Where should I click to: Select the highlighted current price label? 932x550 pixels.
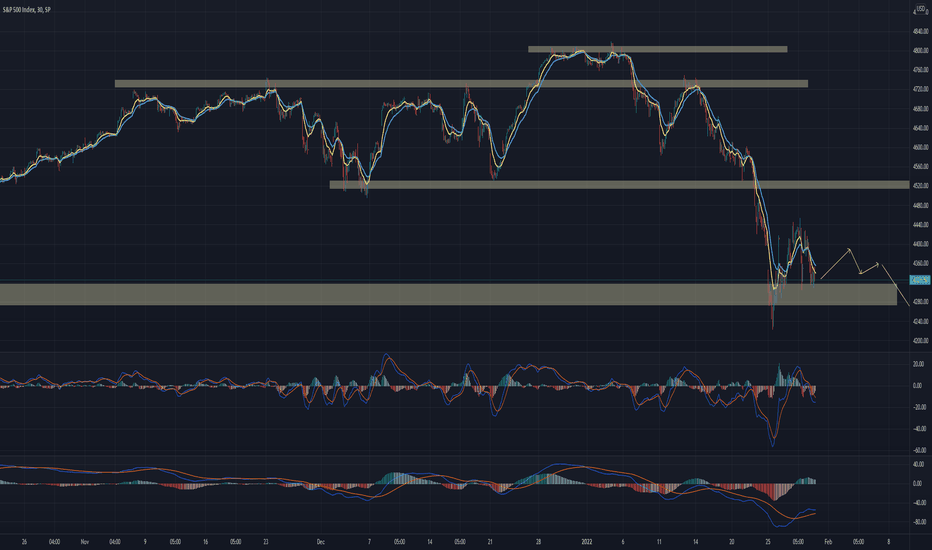(920, 280)
